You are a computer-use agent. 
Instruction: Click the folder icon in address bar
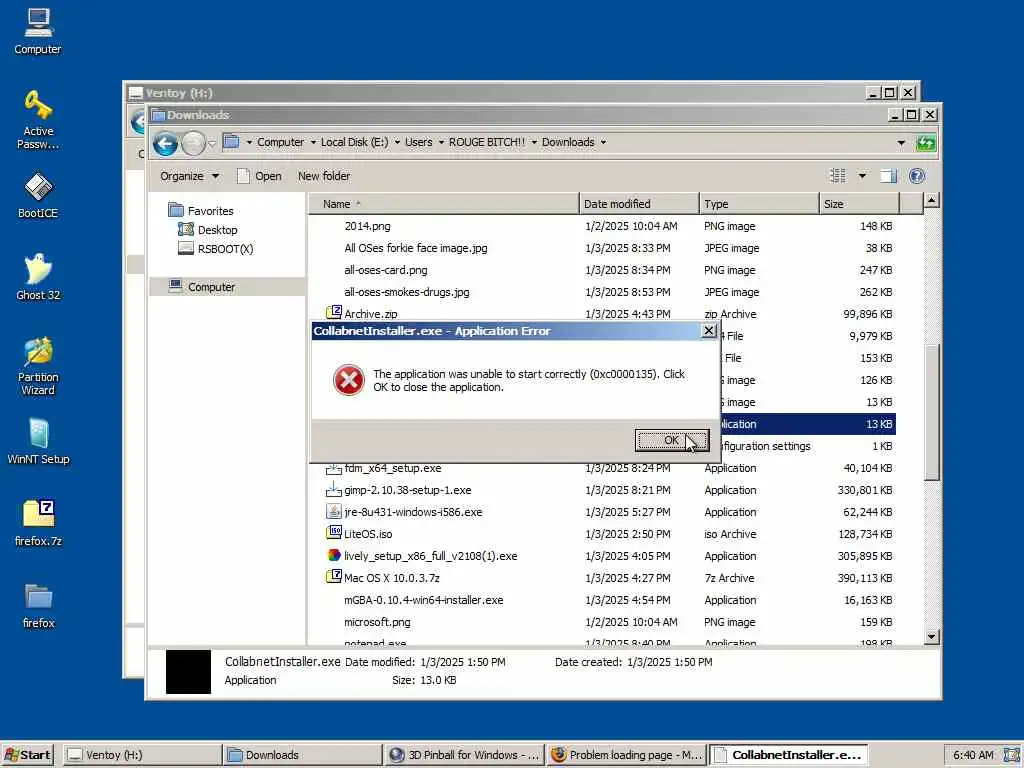click(231, 142)
